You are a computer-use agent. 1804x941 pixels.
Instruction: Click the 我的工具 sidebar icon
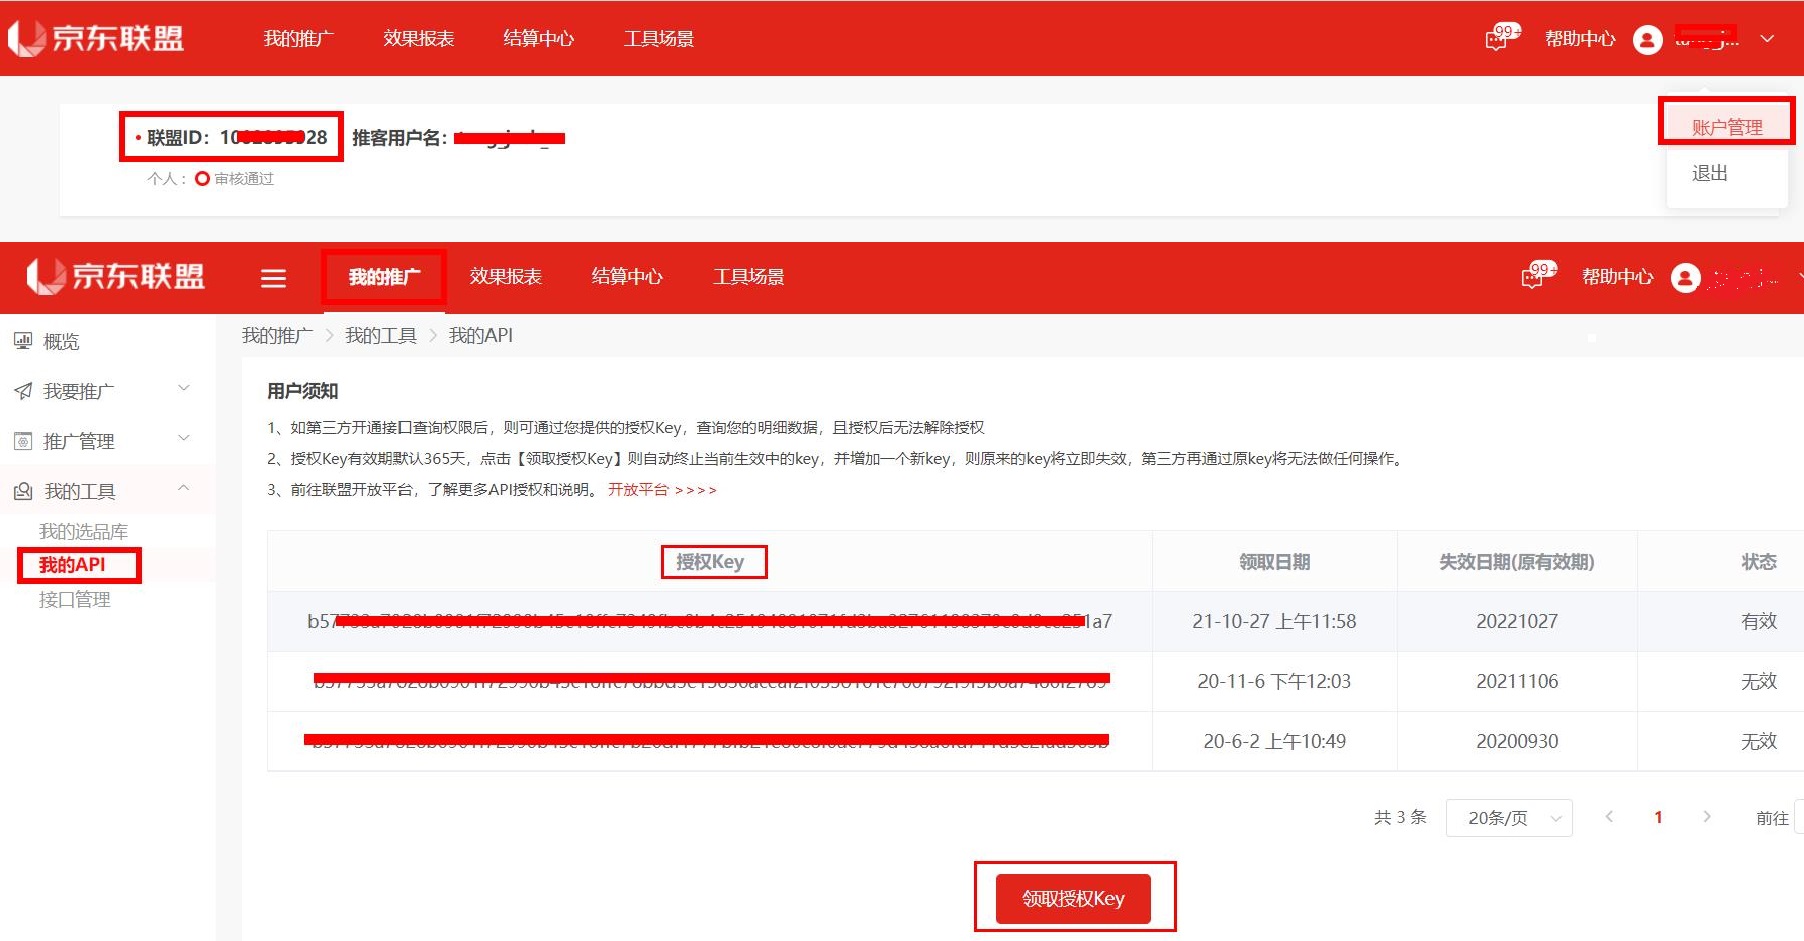[x=23, y=491]
